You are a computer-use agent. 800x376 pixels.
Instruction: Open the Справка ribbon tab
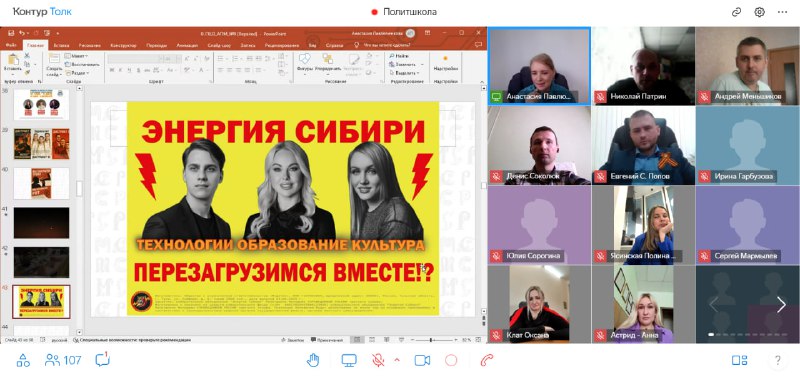tap(334, 45)
